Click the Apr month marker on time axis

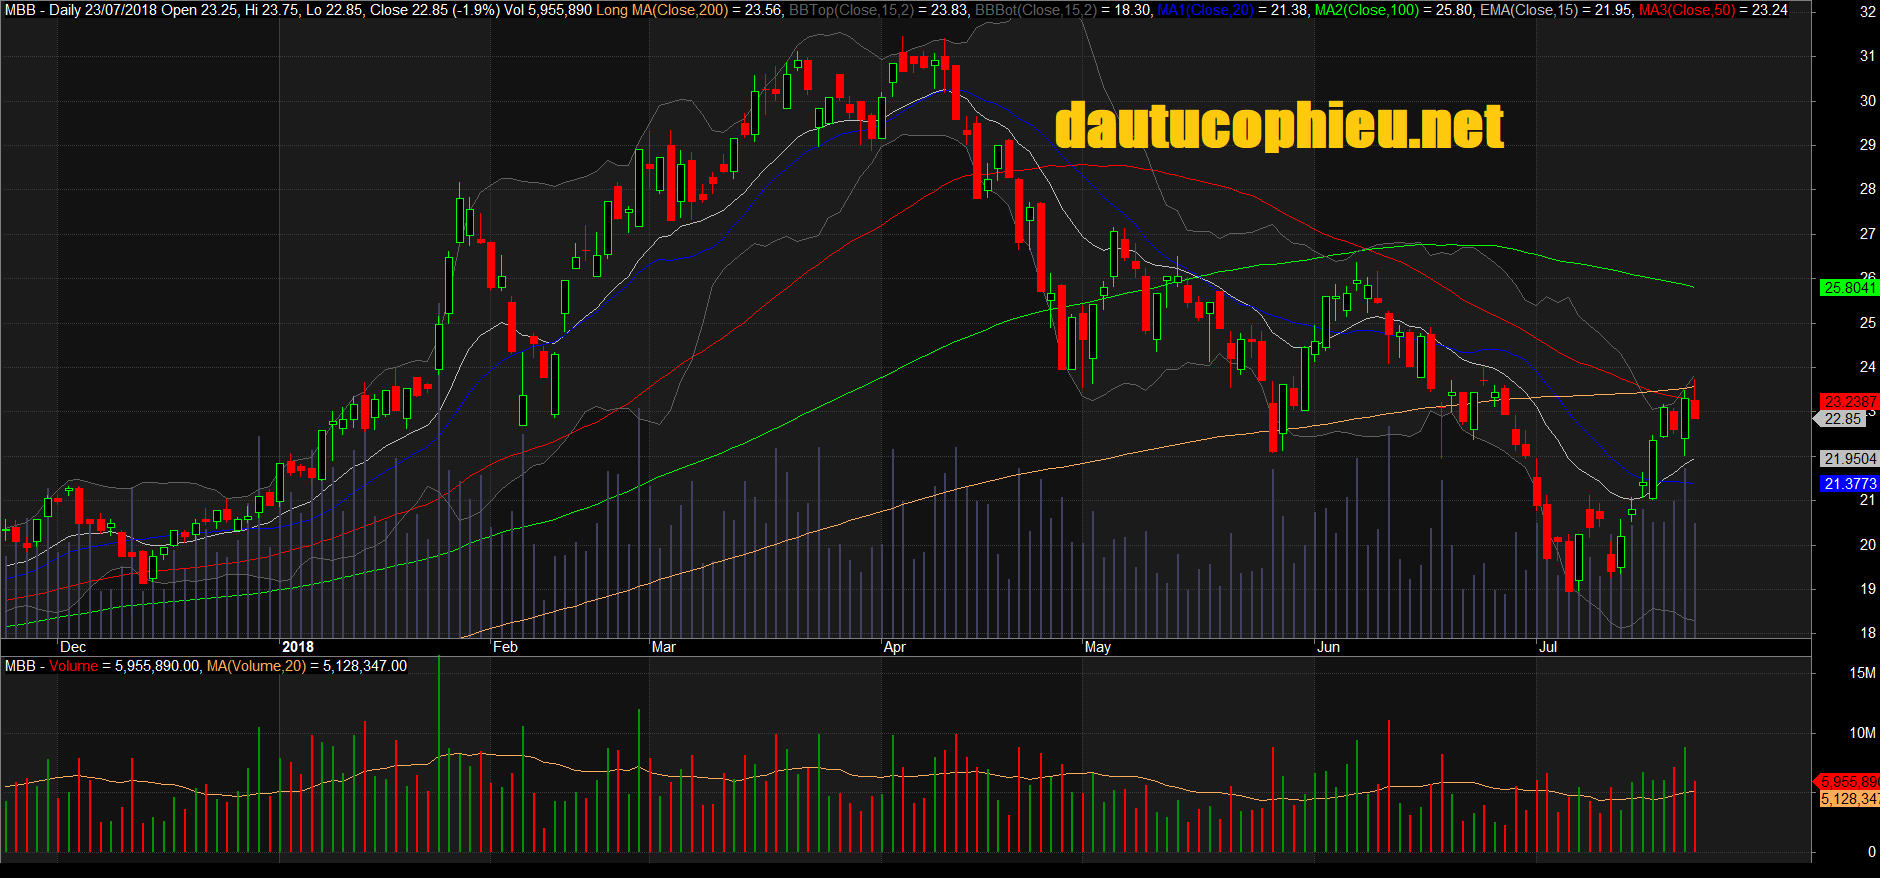[x=895, y=647]
